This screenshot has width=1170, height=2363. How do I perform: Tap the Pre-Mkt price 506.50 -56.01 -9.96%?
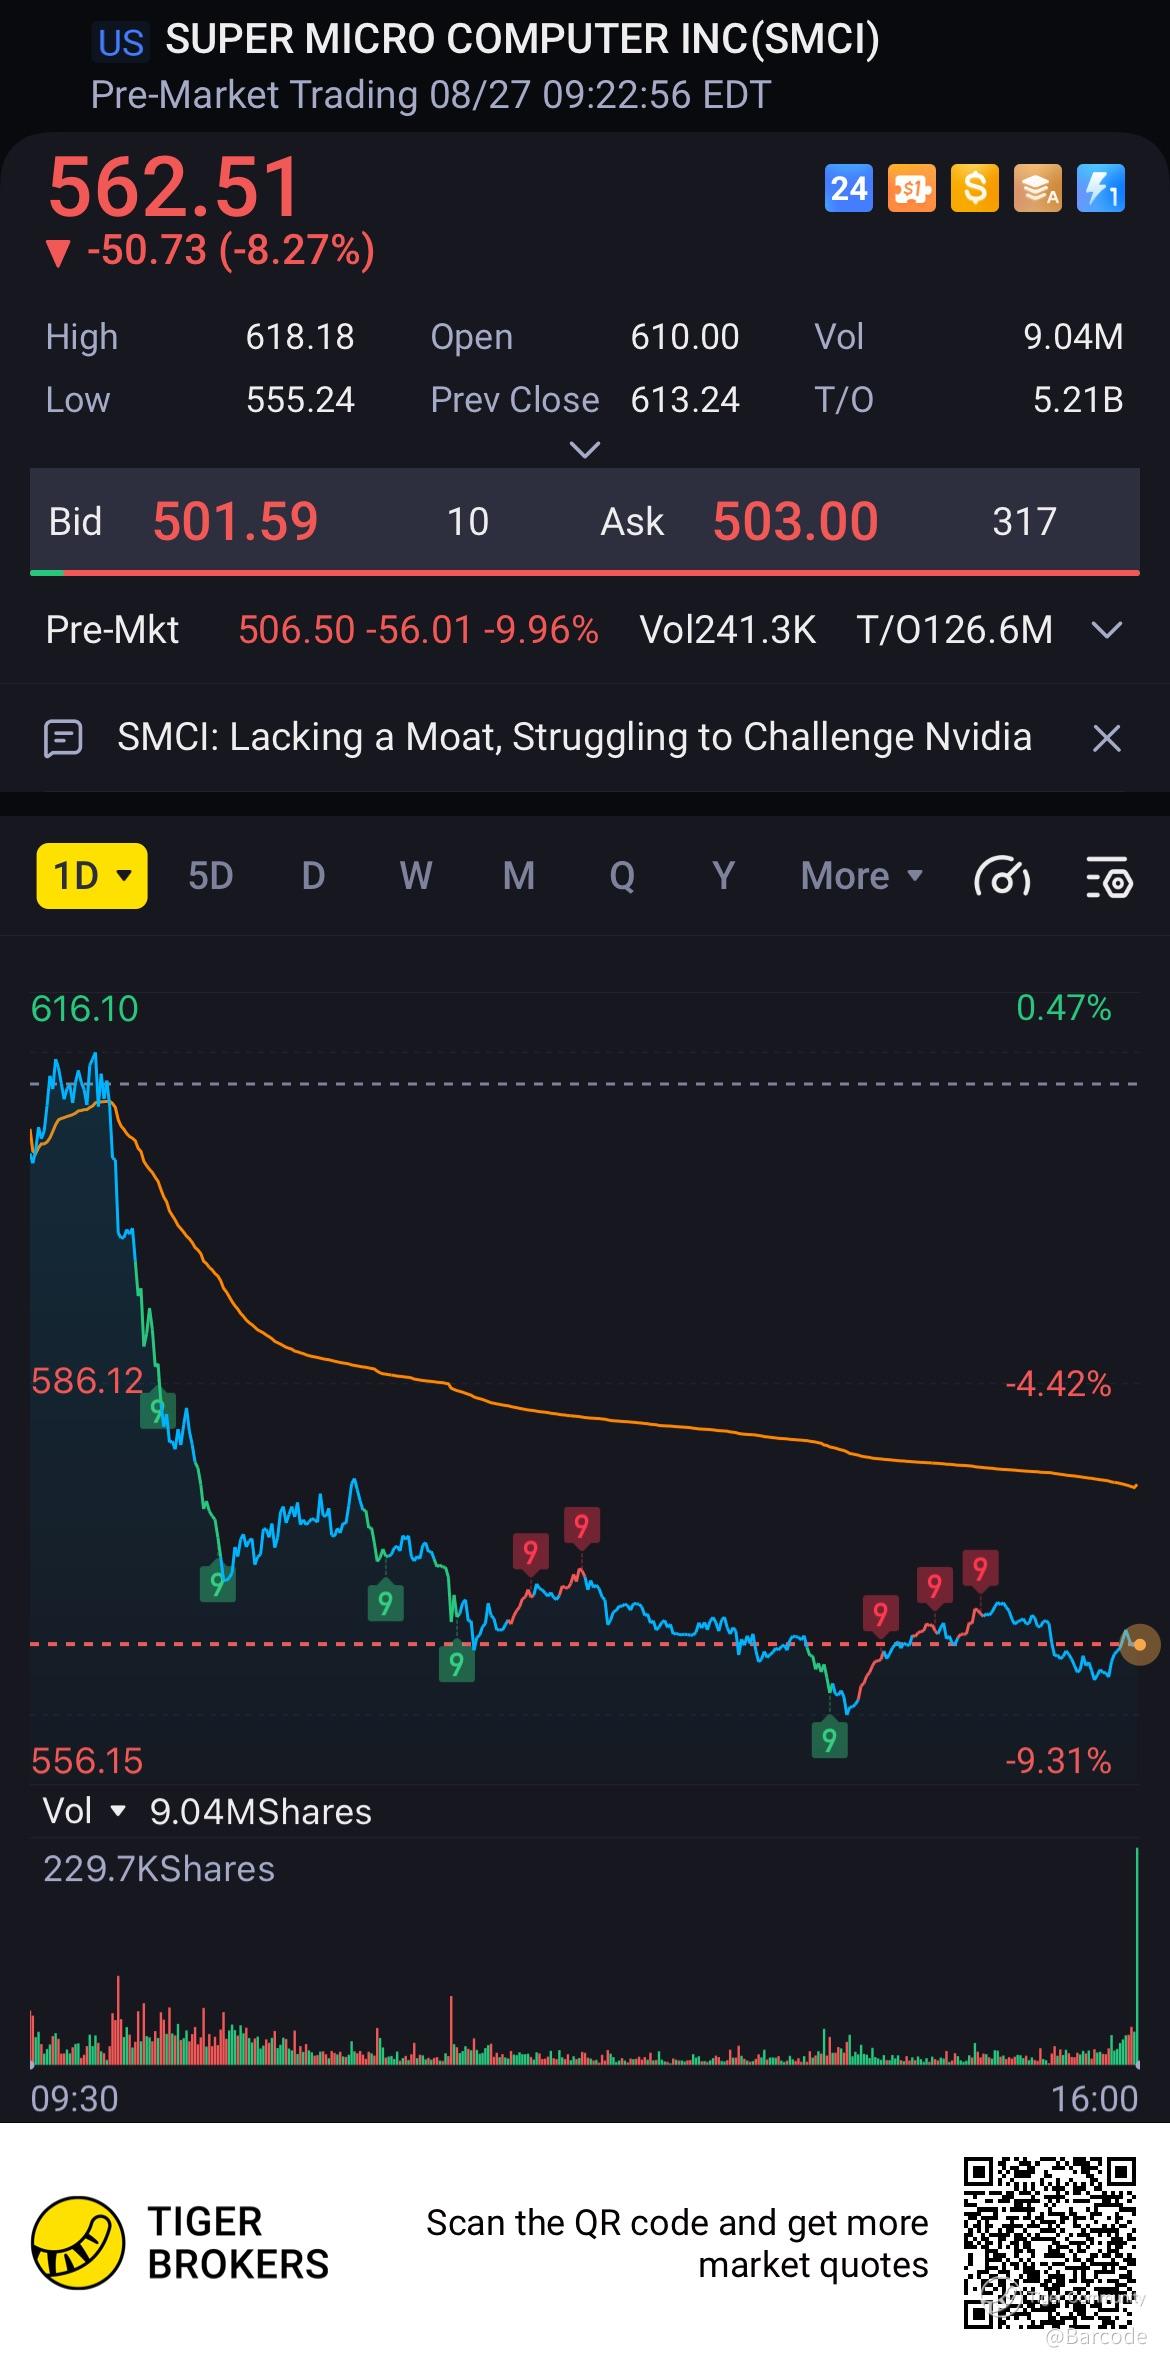click(418, 630)
